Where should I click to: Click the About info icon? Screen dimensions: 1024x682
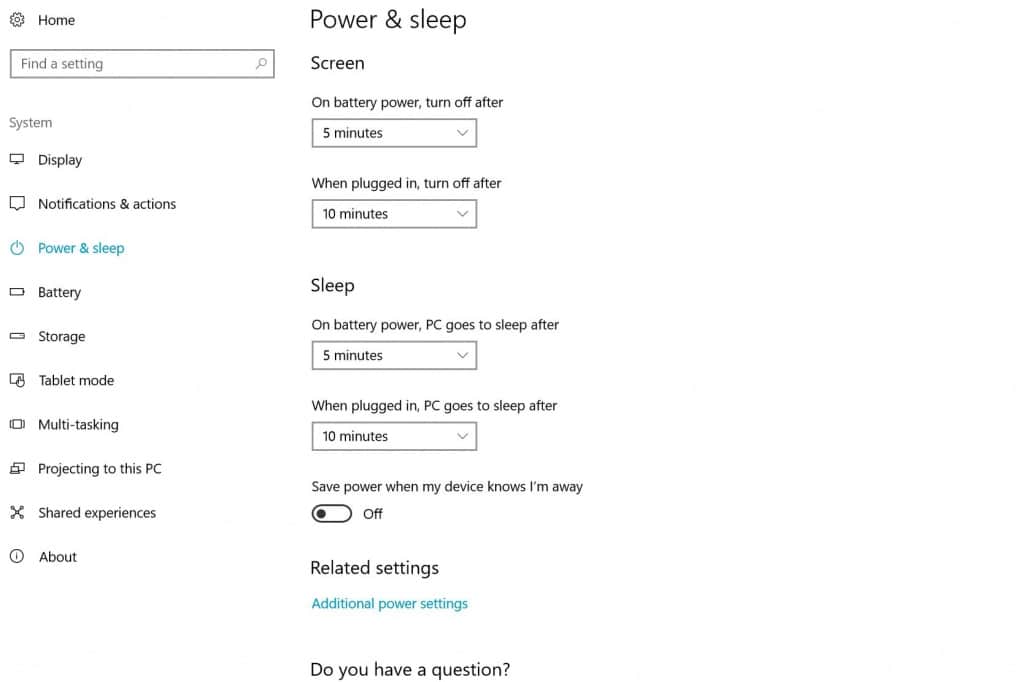17,557
